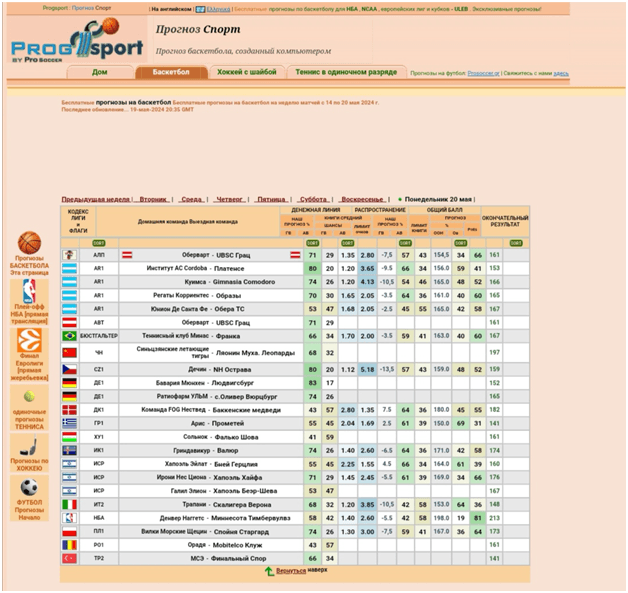Open Теннис в одиночном разряде tab
Screen dimensions: 628x593
[346, 72]
